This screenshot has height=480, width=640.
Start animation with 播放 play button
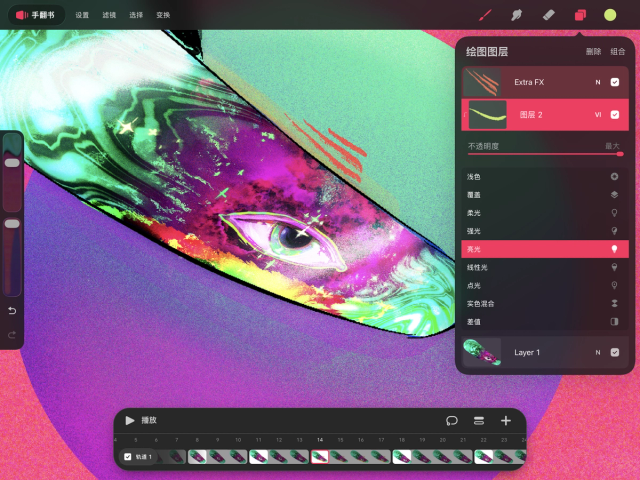tap(130, 420)
